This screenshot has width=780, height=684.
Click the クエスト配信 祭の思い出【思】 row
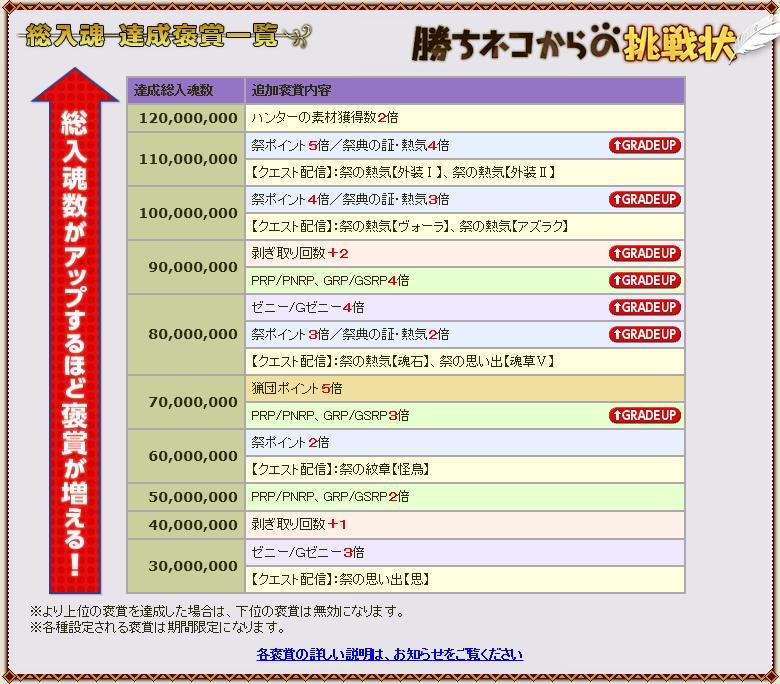[465, 580]
